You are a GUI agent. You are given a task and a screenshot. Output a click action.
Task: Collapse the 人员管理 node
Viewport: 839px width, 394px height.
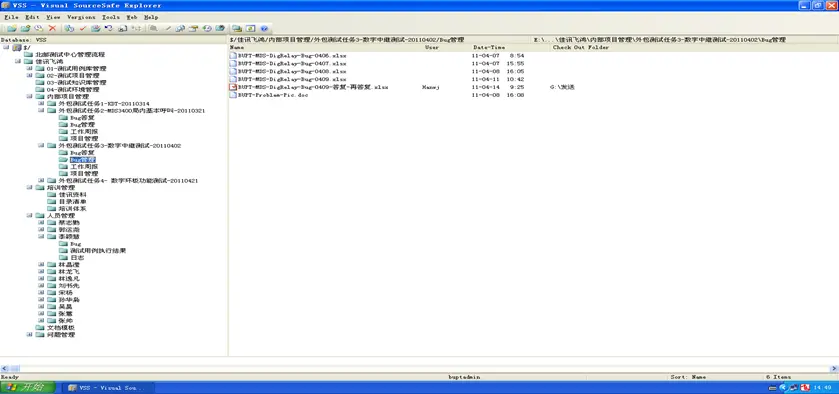[29, 215]
